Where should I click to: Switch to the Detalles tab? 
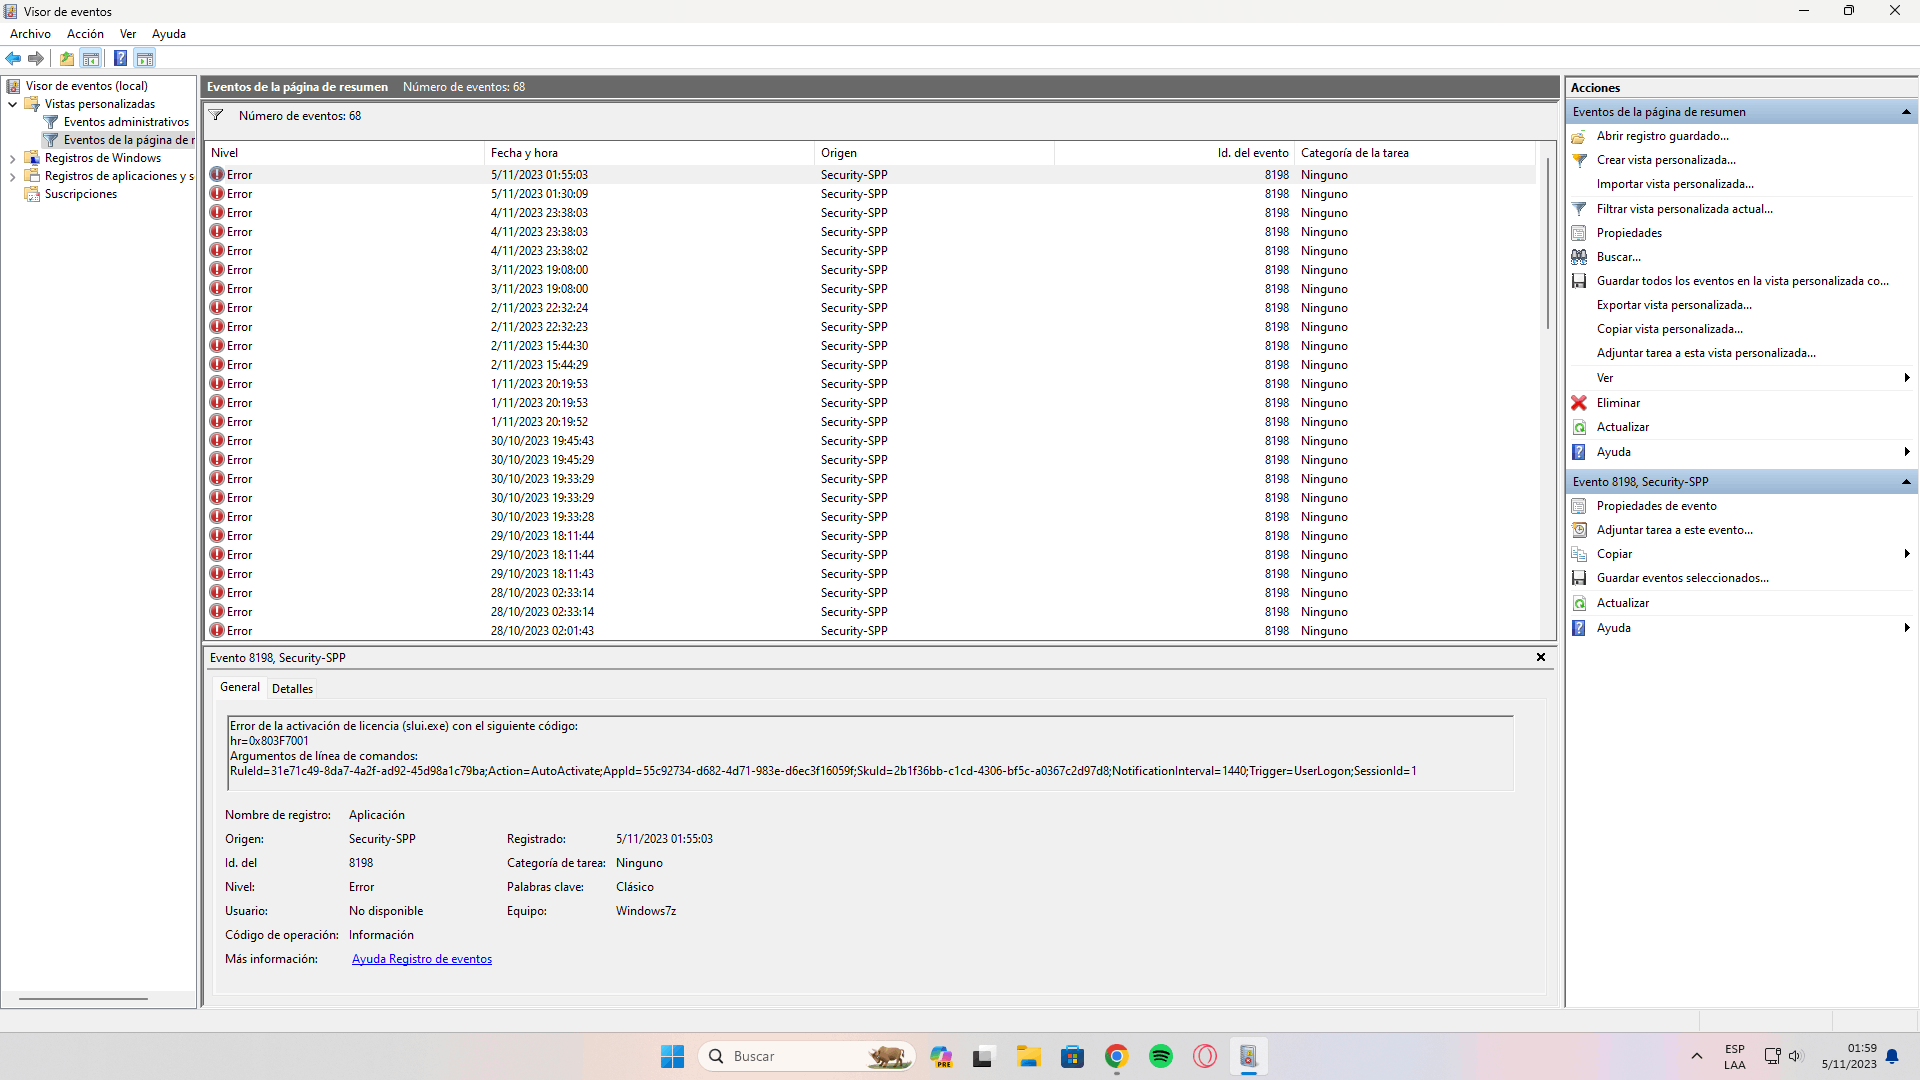[x=292, y=688]
